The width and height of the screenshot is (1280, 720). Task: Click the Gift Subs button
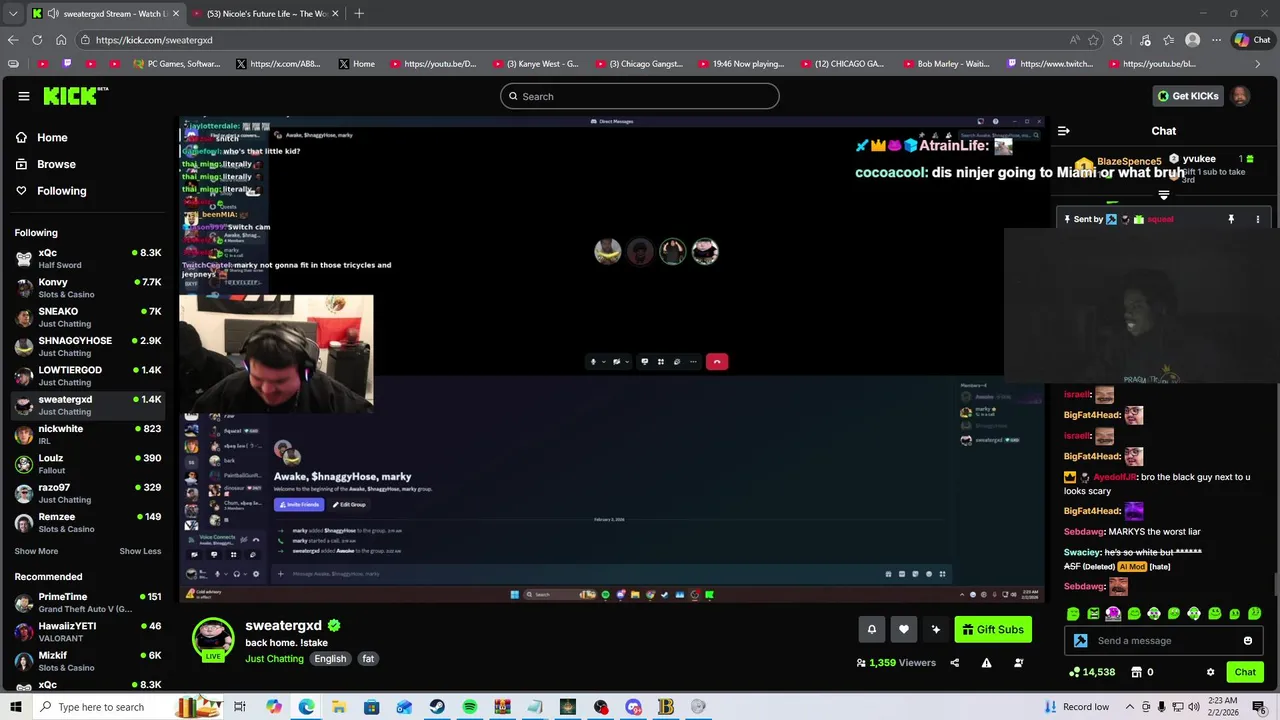pos(993,629)
